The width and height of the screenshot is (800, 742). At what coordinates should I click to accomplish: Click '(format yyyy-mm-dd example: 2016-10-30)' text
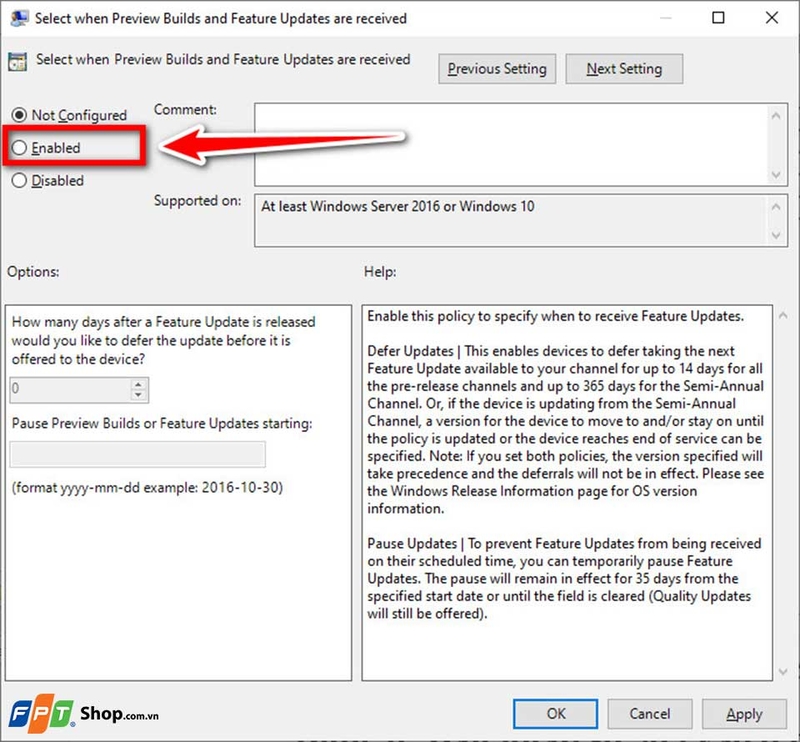(x=147, y=487)
